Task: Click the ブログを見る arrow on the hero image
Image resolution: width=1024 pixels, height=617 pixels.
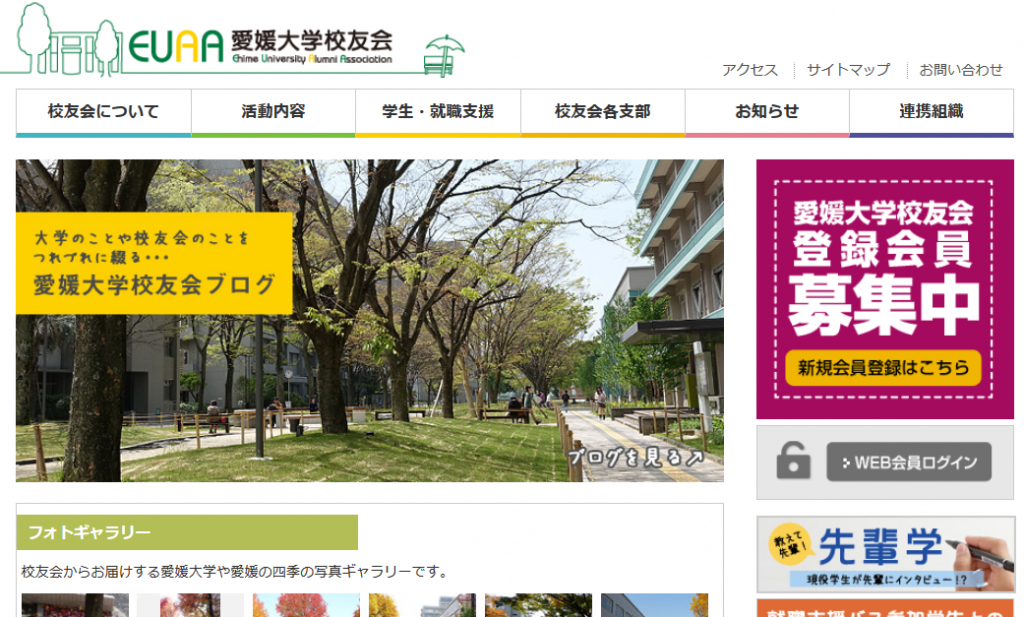Action: pyautogui.click(x=636, y=457)
